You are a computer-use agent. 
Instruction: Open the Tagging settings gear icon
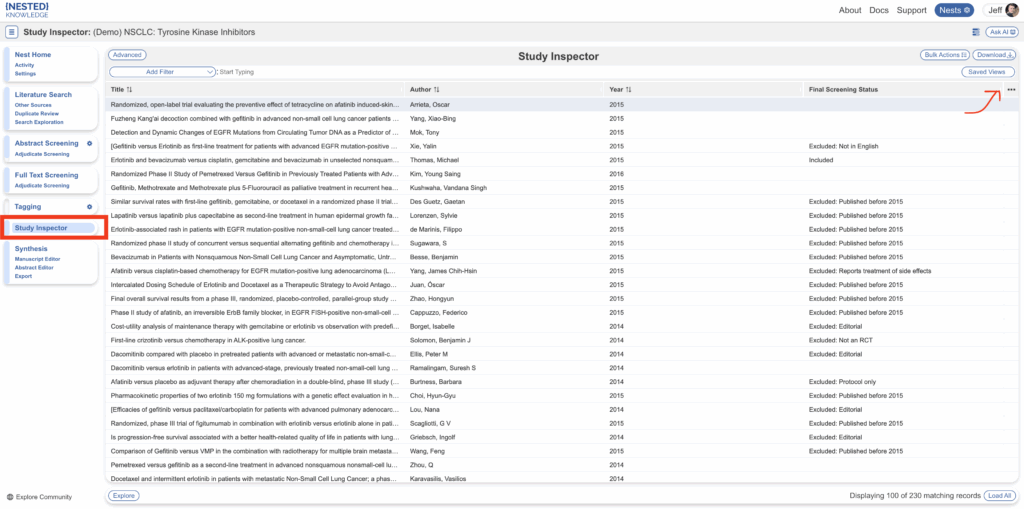(x=90, y=207)
